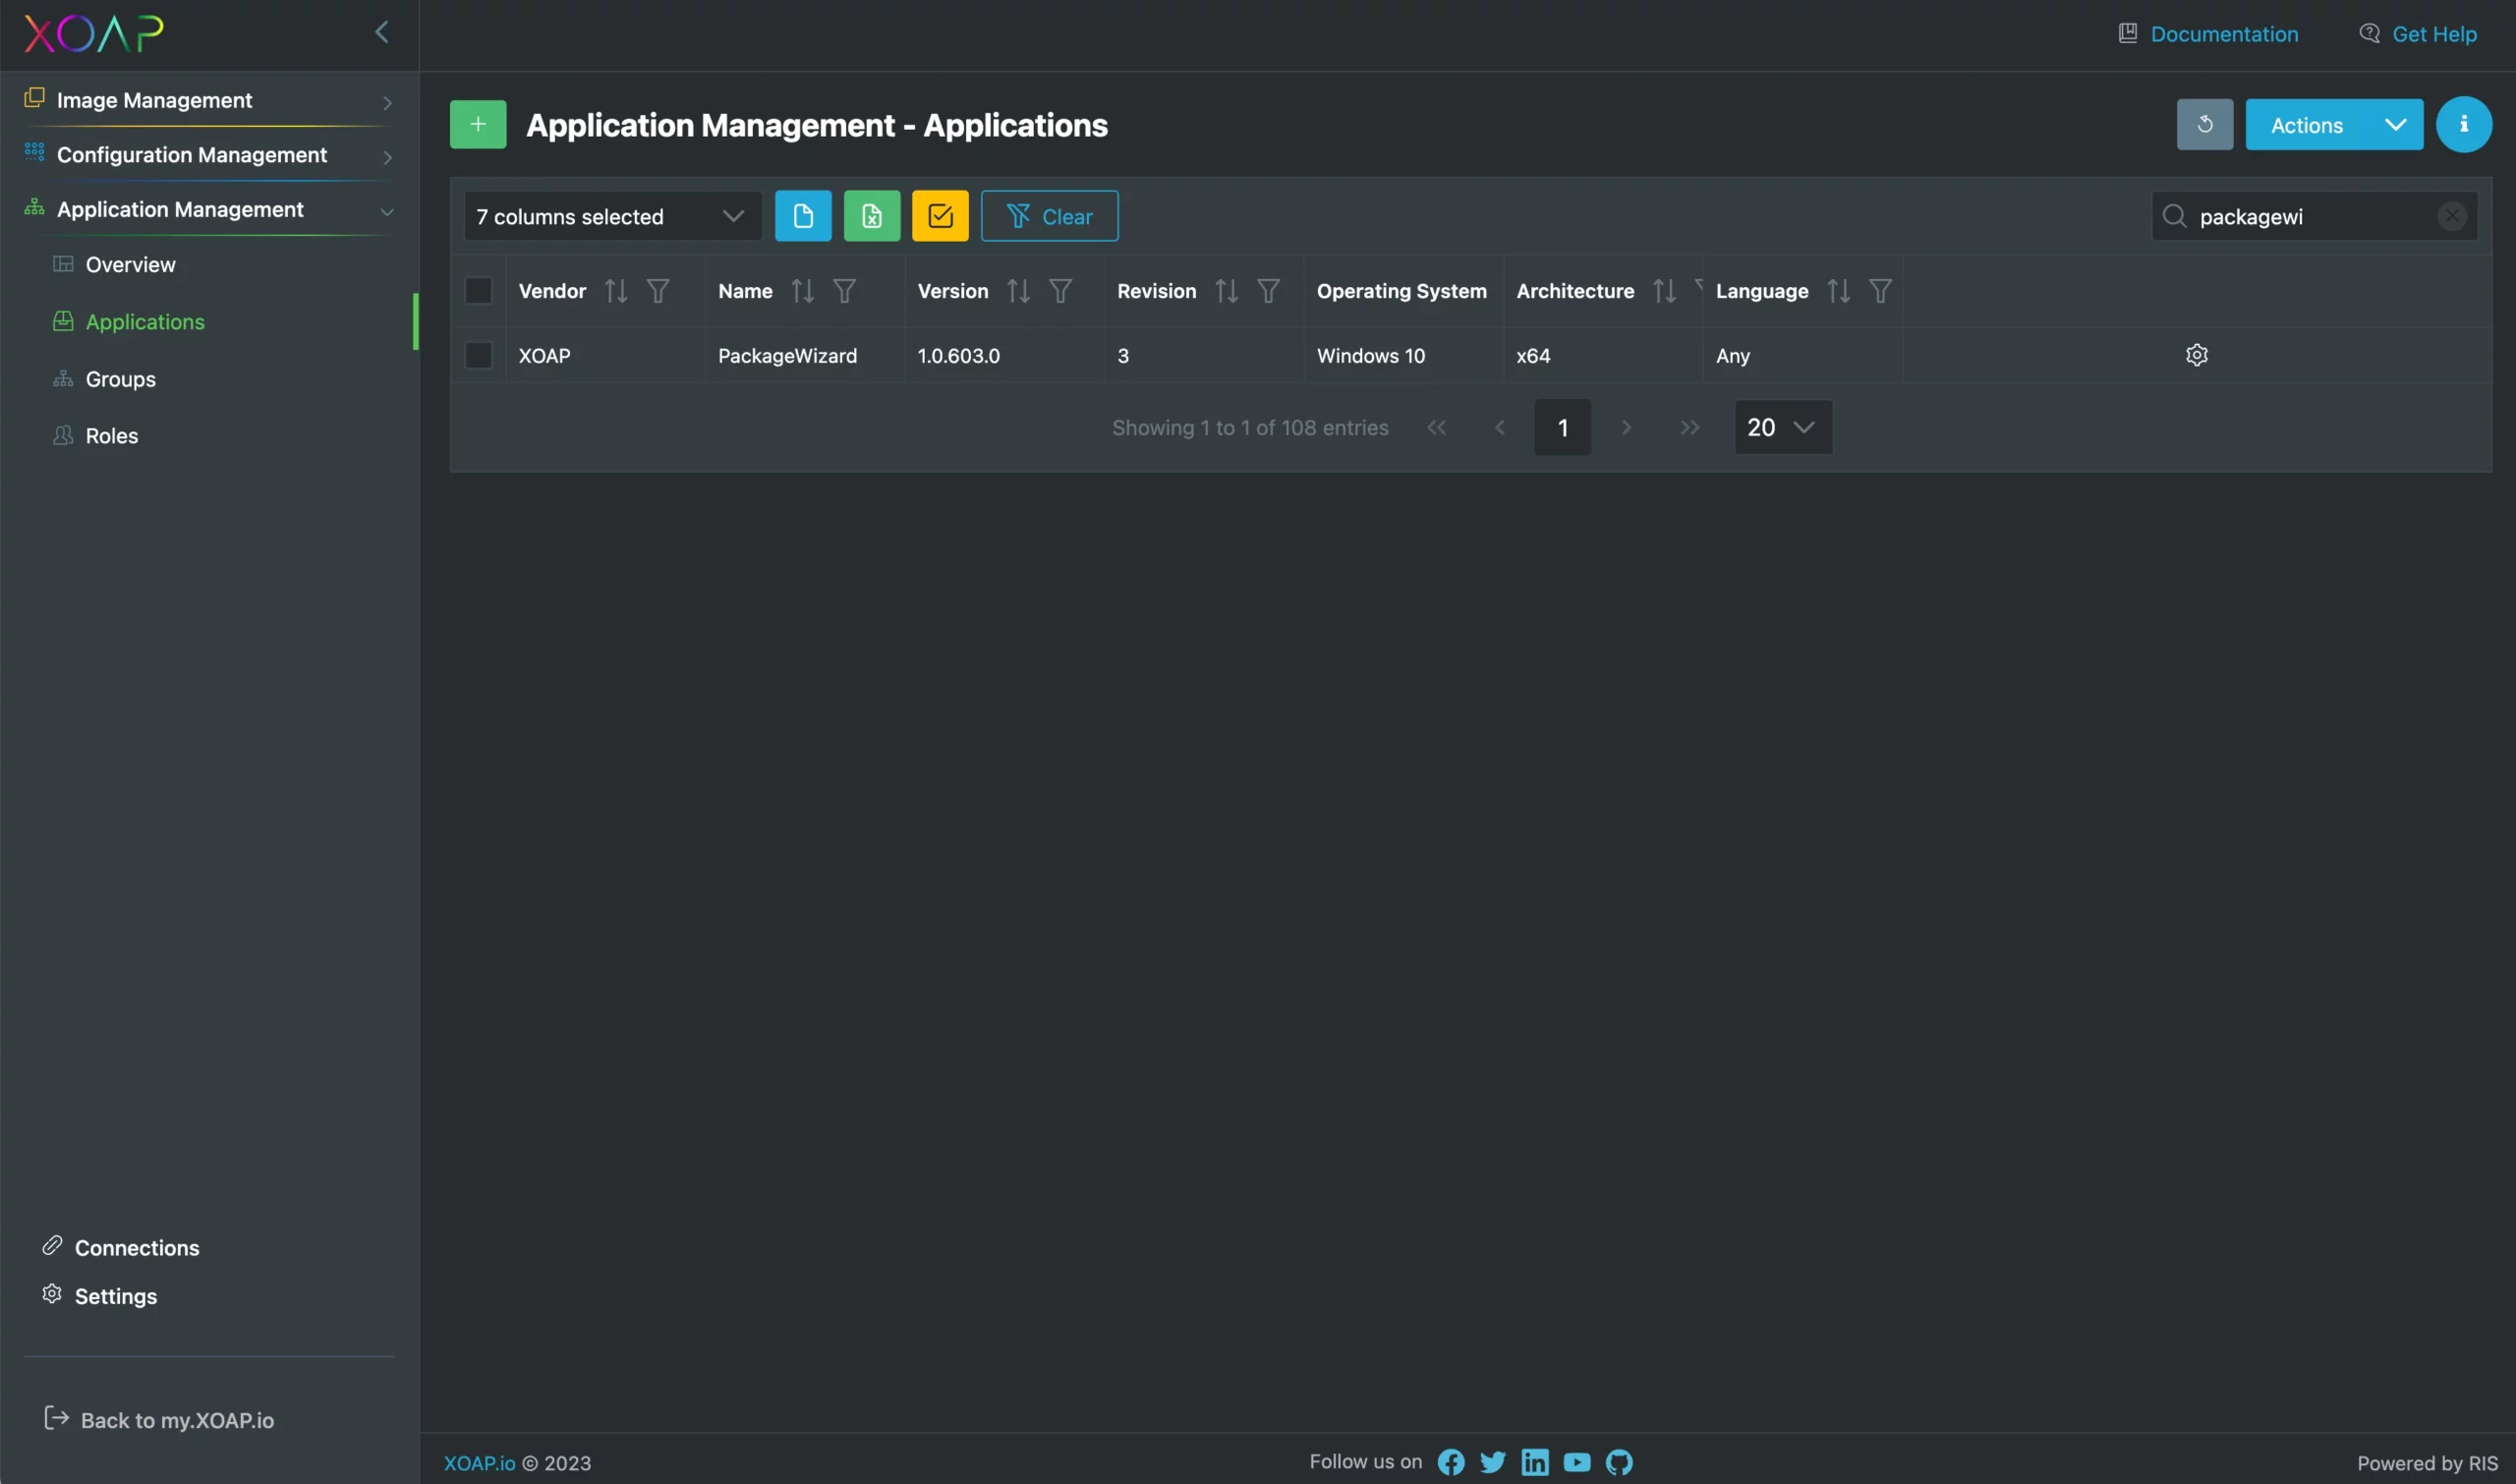Open the Actions dropdown
Screen dimensions: 2516x1484
(2334, 124)
